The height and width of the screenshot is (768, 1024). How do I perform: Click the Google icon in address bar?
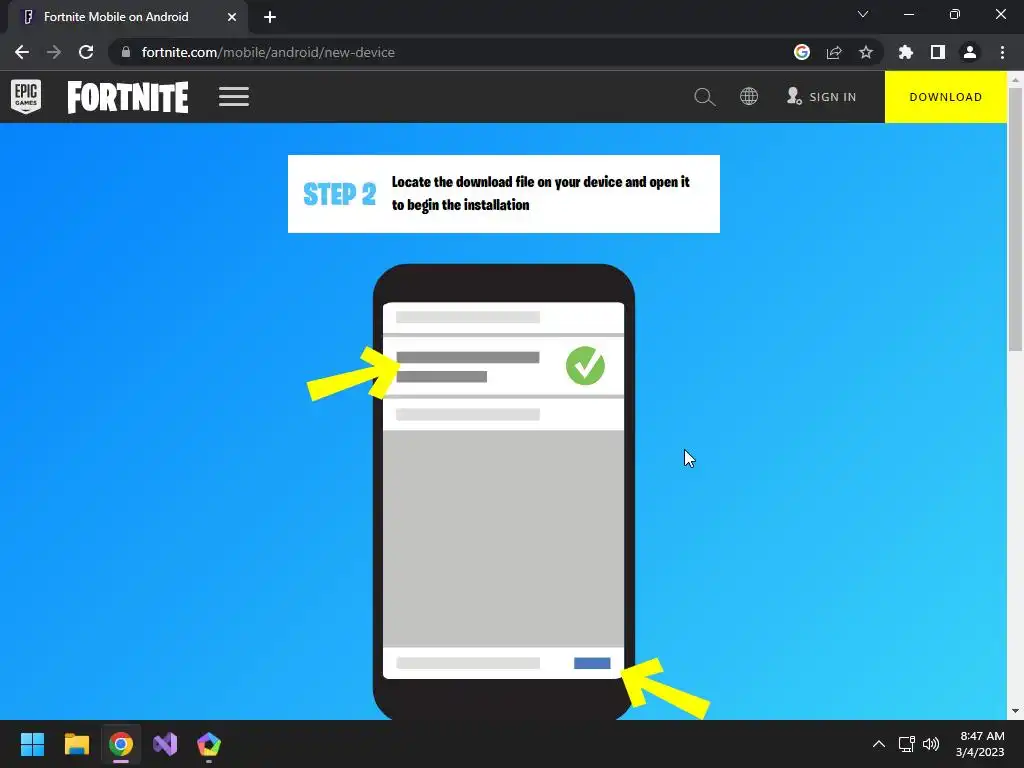tap(802, 52)
